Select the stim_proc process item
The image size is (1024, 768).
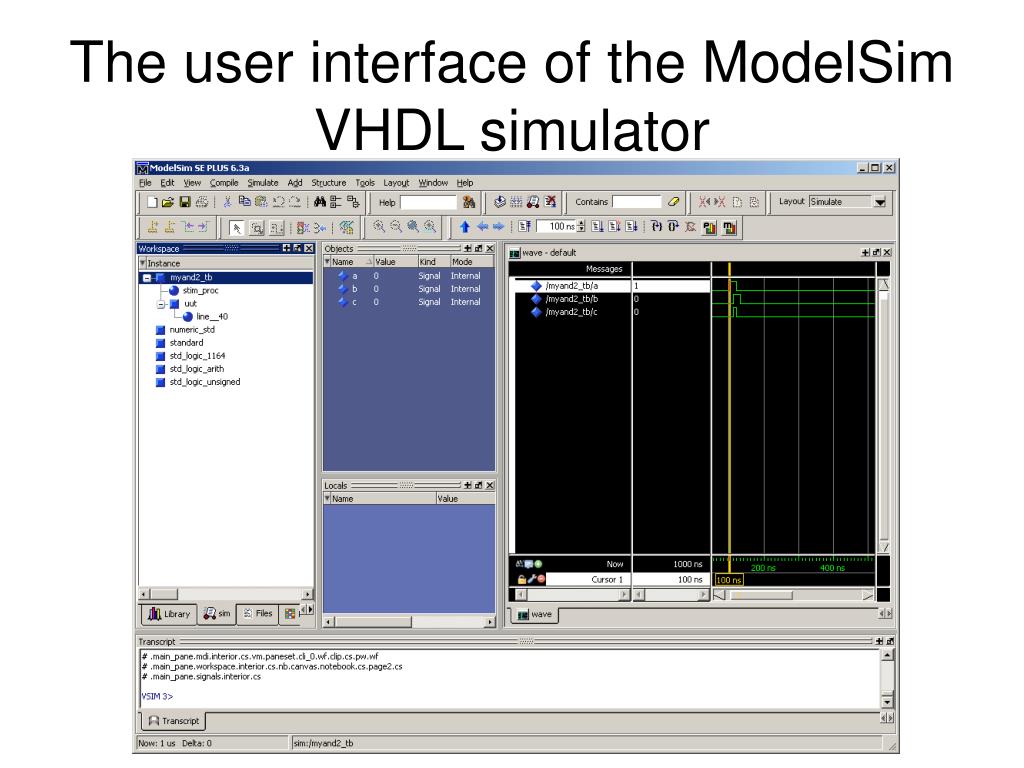(200, 291)
